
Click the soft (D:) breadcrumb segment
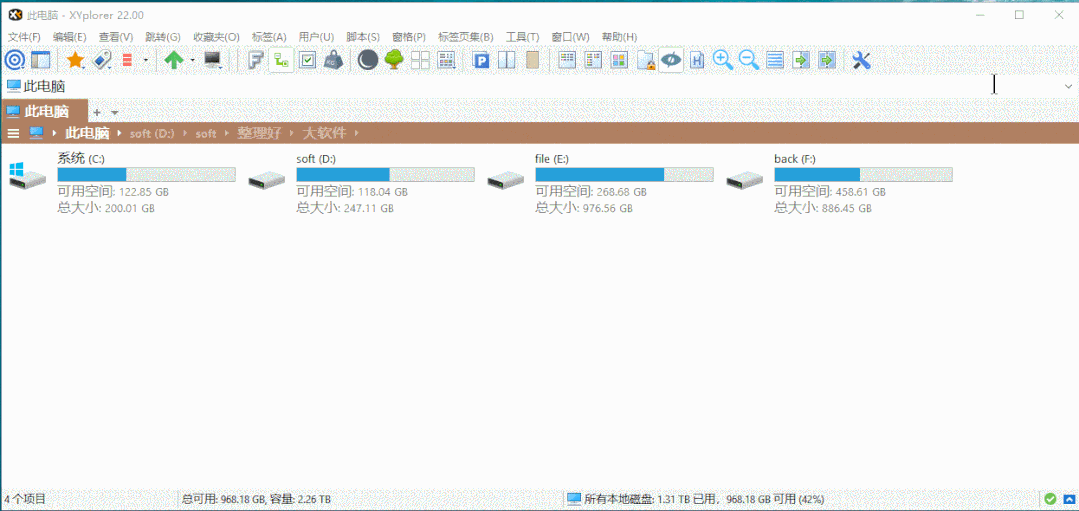[152, 133]
